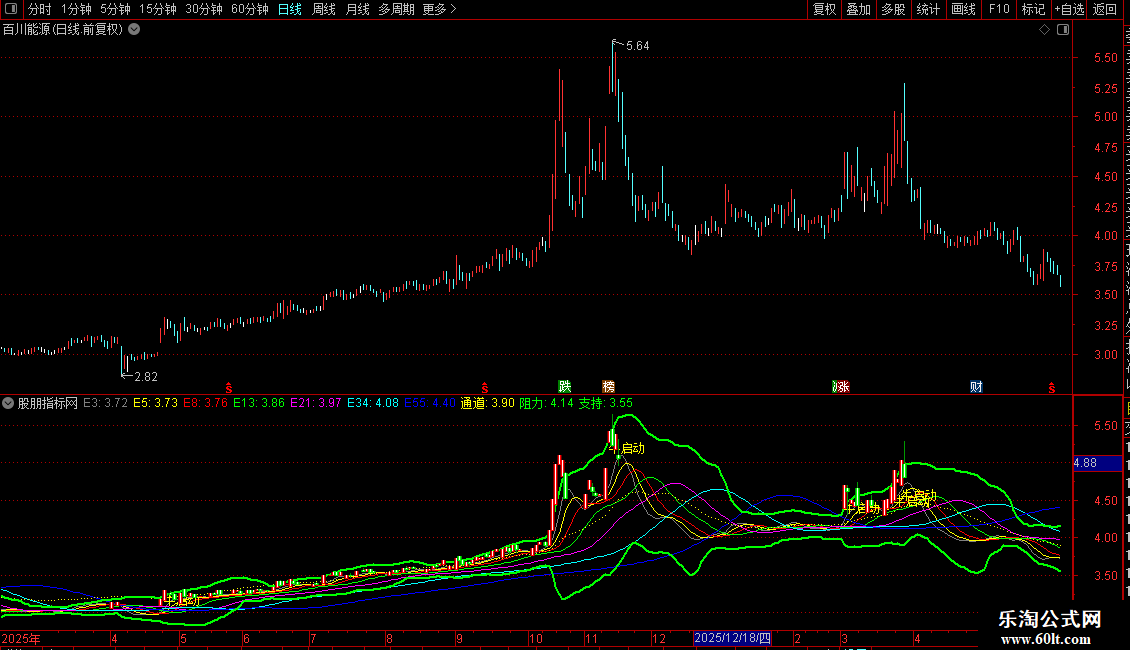Viewport: 1130px width, 650px height.
Task: Select the 日线 daily period
Action: 290,9
